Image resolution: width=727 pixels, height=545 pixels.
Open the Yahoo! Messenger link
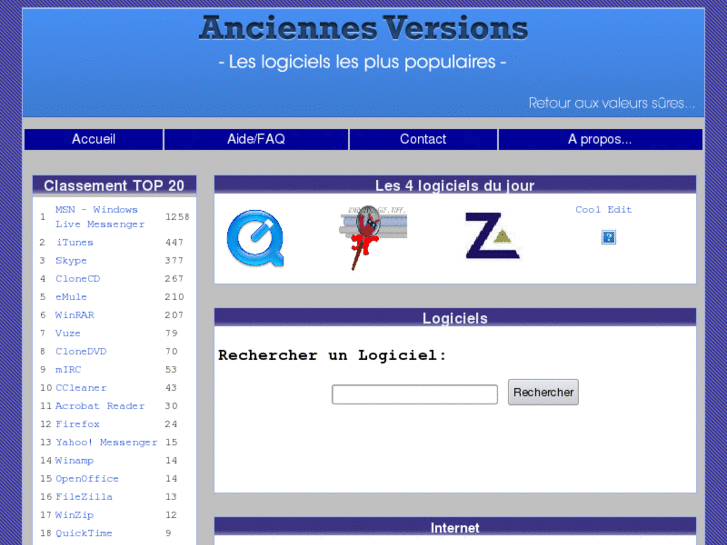(106, 442)
